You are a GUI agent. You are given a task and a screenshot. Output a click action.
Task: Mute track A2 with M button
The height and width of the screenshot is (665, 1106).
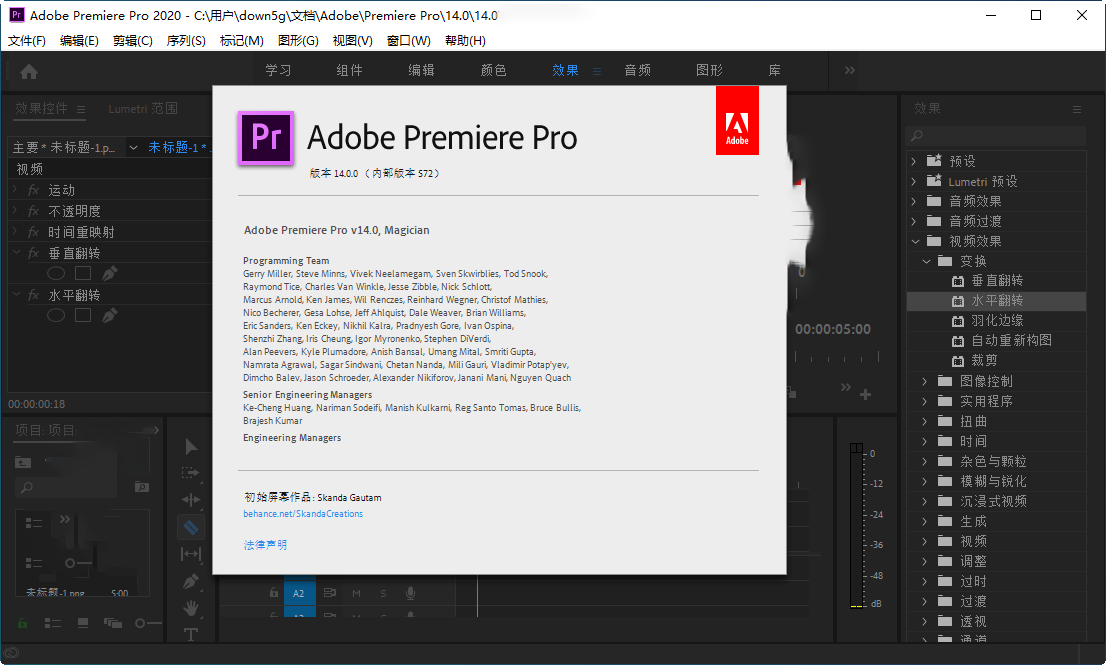(x=356, y=594)
